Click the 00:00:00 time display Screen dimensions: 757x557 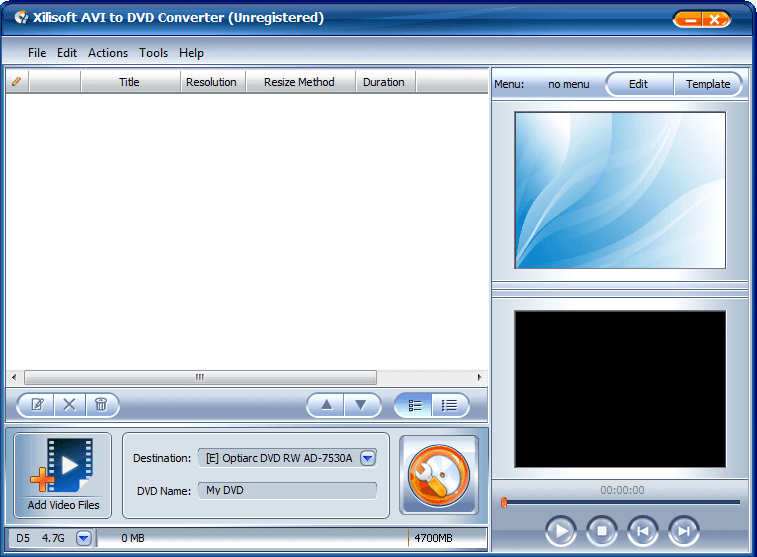tap(622, 490)
